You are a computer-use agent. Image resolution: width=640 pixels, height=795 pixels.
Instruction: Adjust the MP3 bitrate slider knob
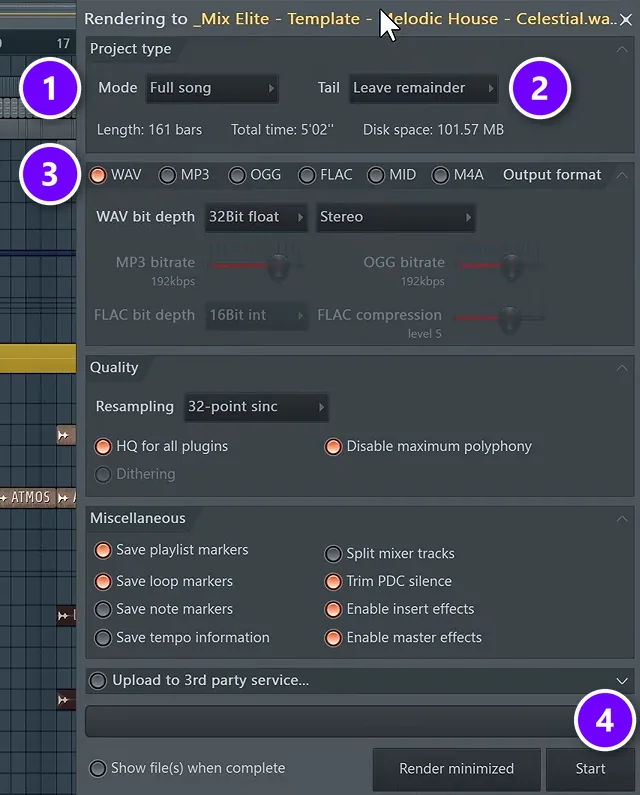(x=278, y=265)
